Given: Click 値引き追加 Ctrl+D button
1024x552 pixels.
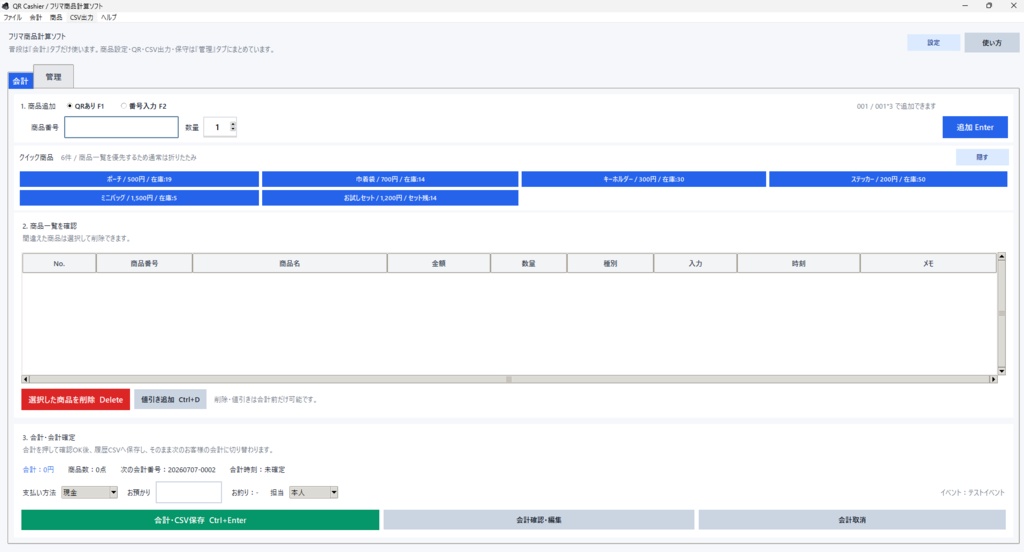Looking at the screenshot, I should pos(170,400).
